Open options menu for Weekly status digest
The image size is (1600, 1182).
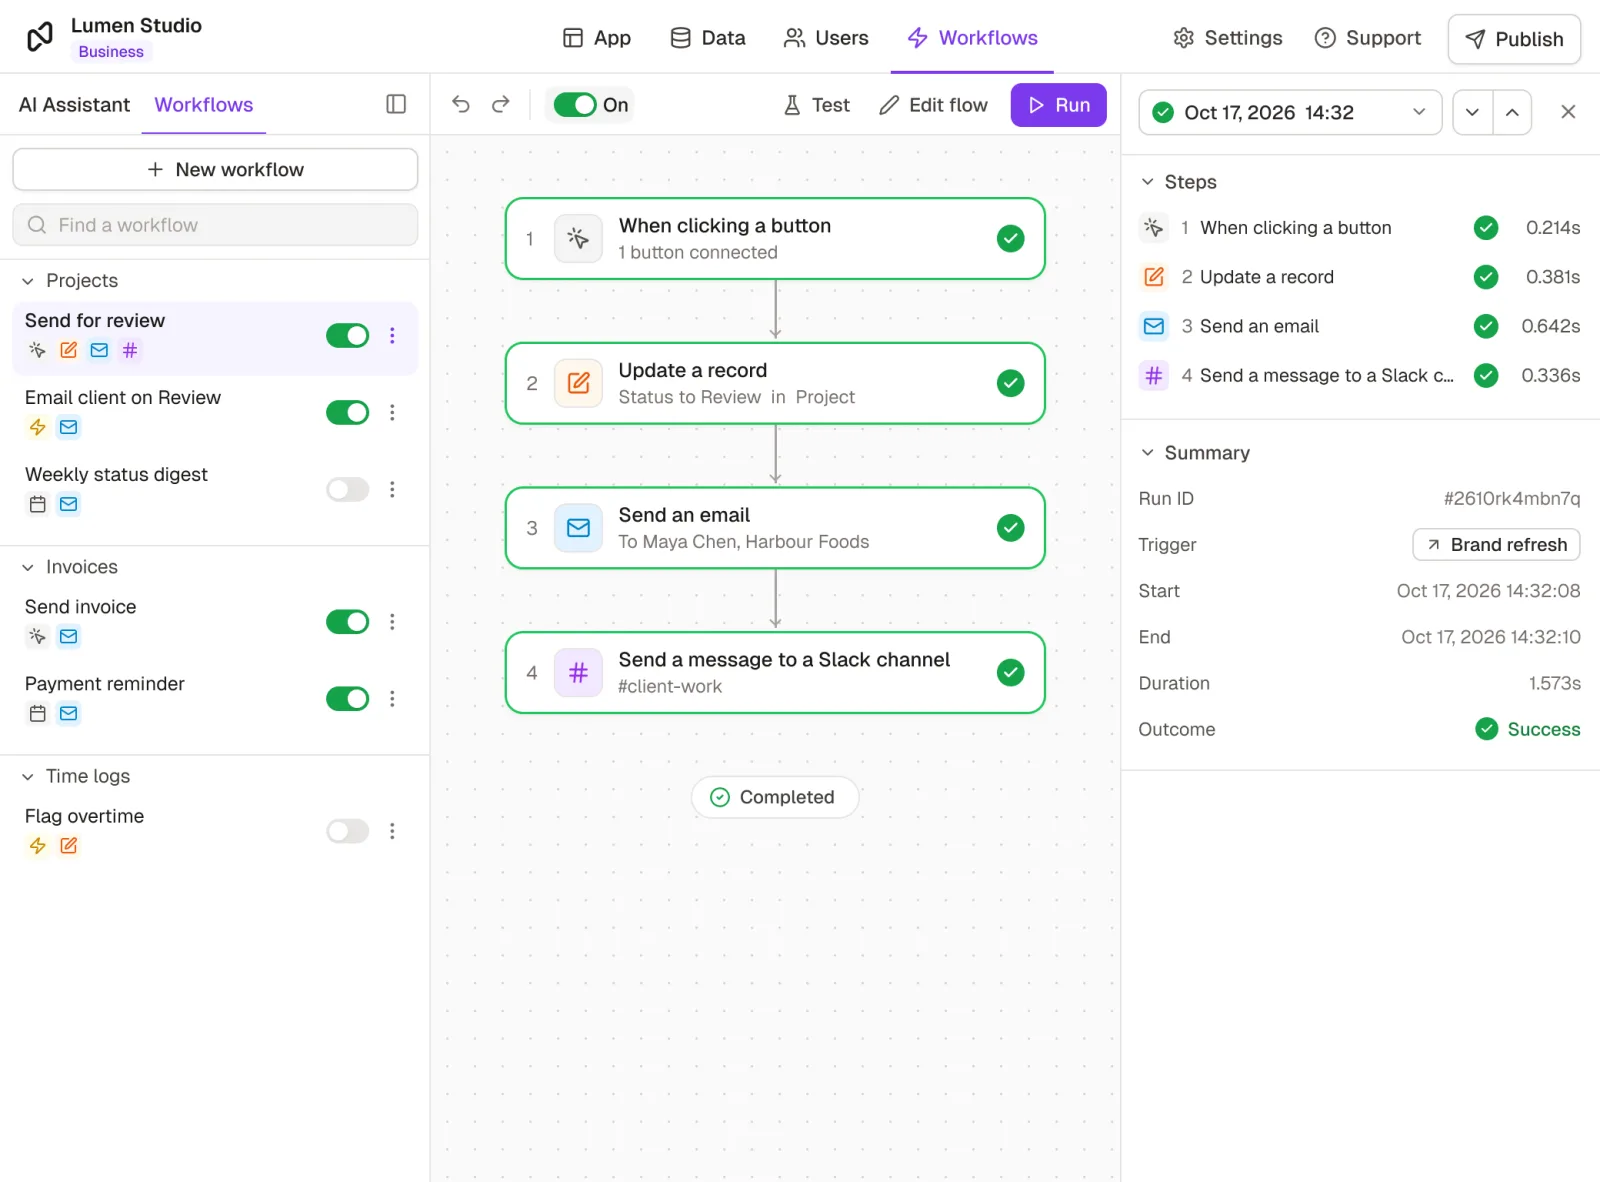392,489
